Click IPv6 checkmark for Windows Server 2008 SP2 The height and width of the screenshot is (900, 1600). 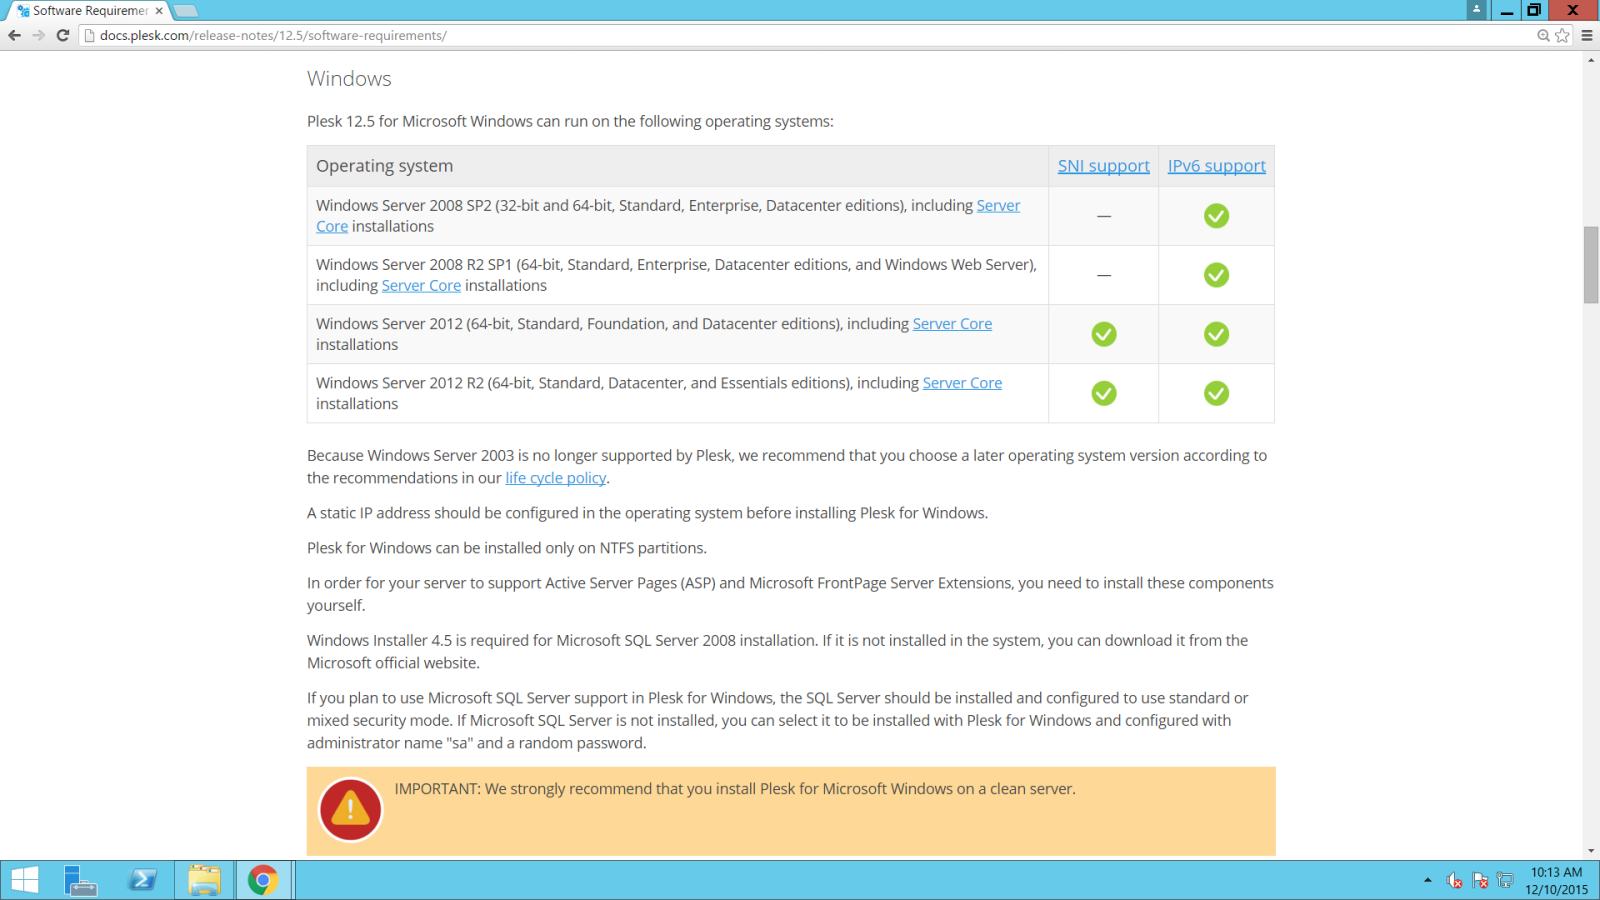(x=1216, y=216)
